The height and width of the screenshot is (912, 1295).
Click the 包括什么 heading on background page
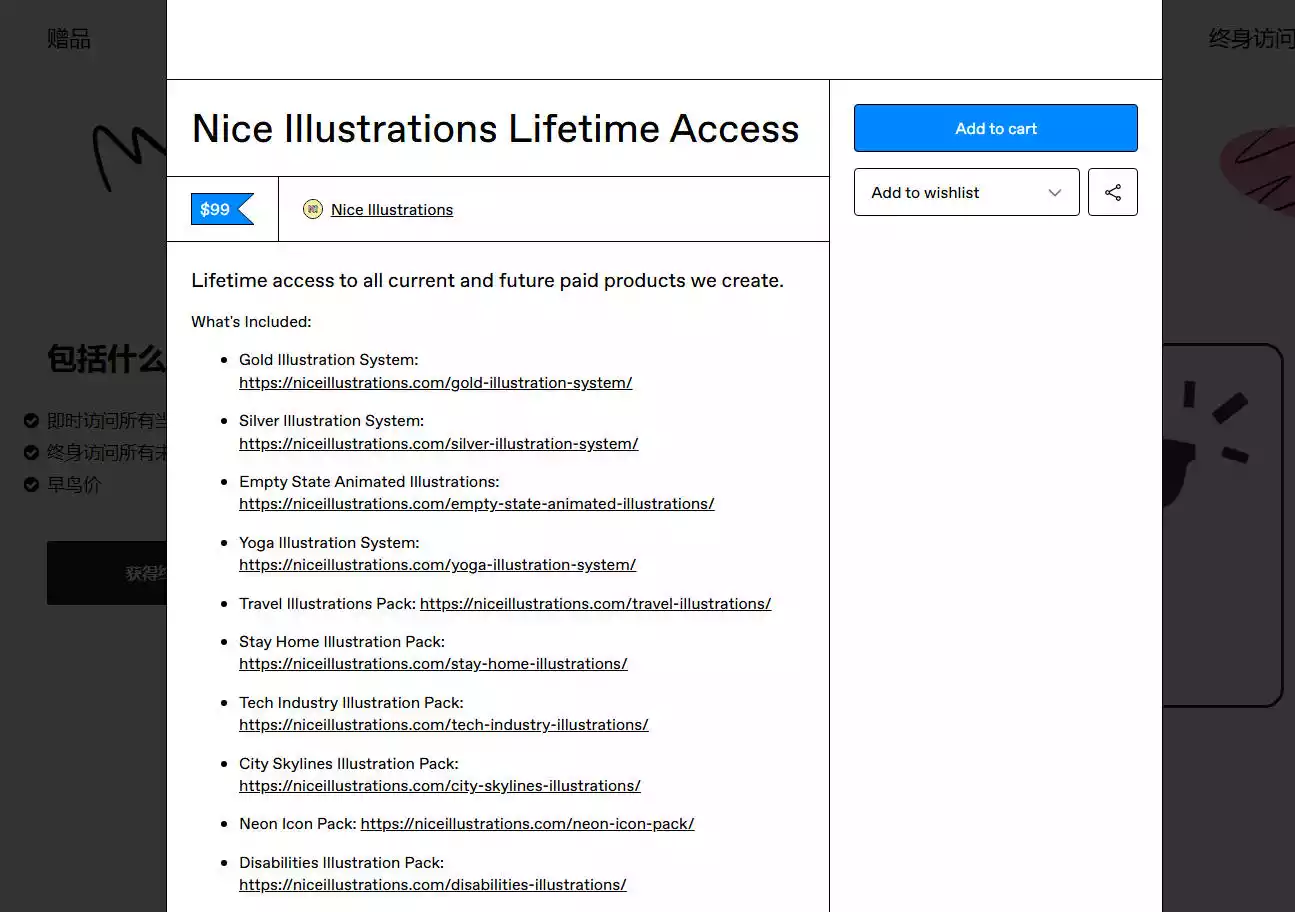tap(106, 358)
